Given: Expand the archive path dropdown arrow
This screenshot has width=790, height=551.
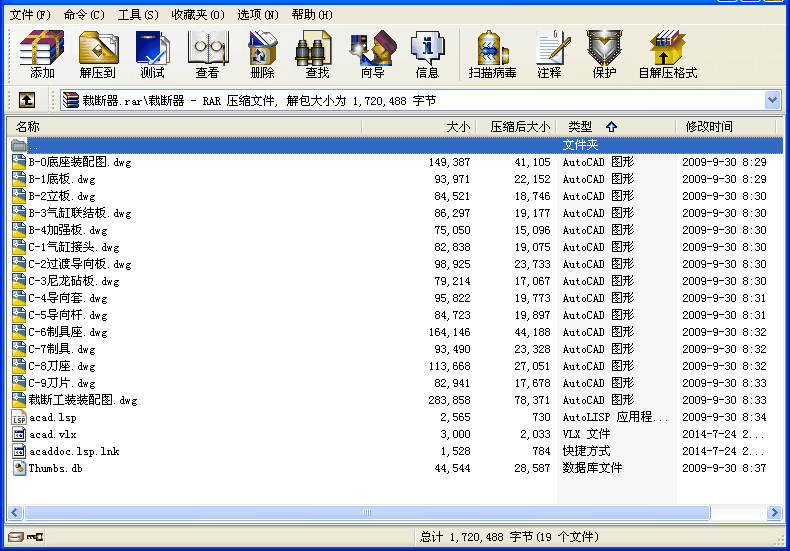Looking at the screenshot, I should (772, 100).
